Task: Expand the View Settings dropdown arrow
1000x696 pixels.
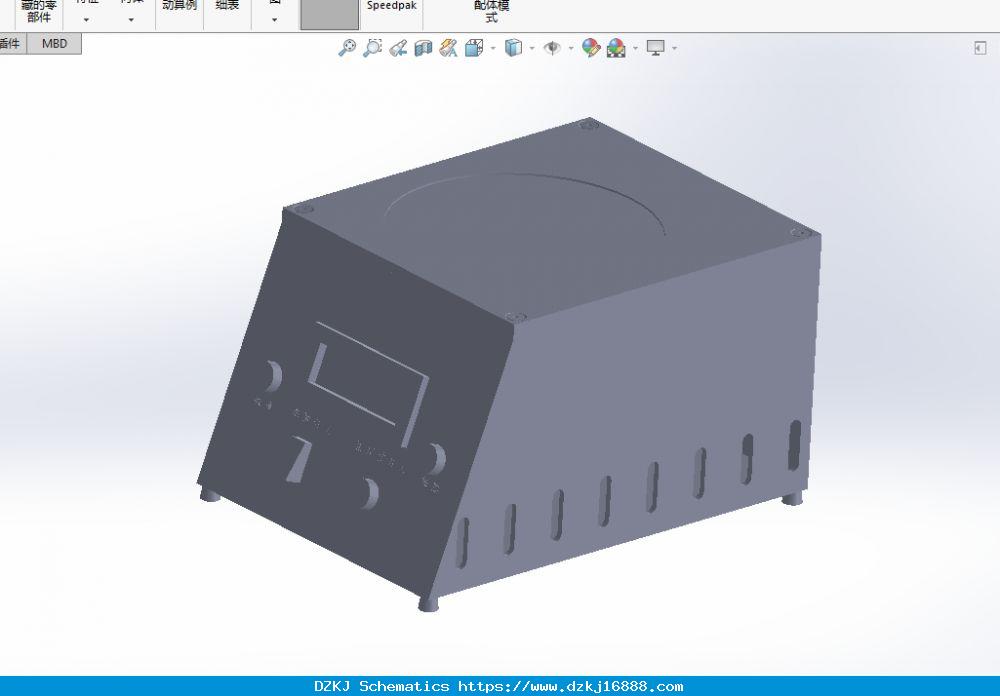Action: pos(674,48)
